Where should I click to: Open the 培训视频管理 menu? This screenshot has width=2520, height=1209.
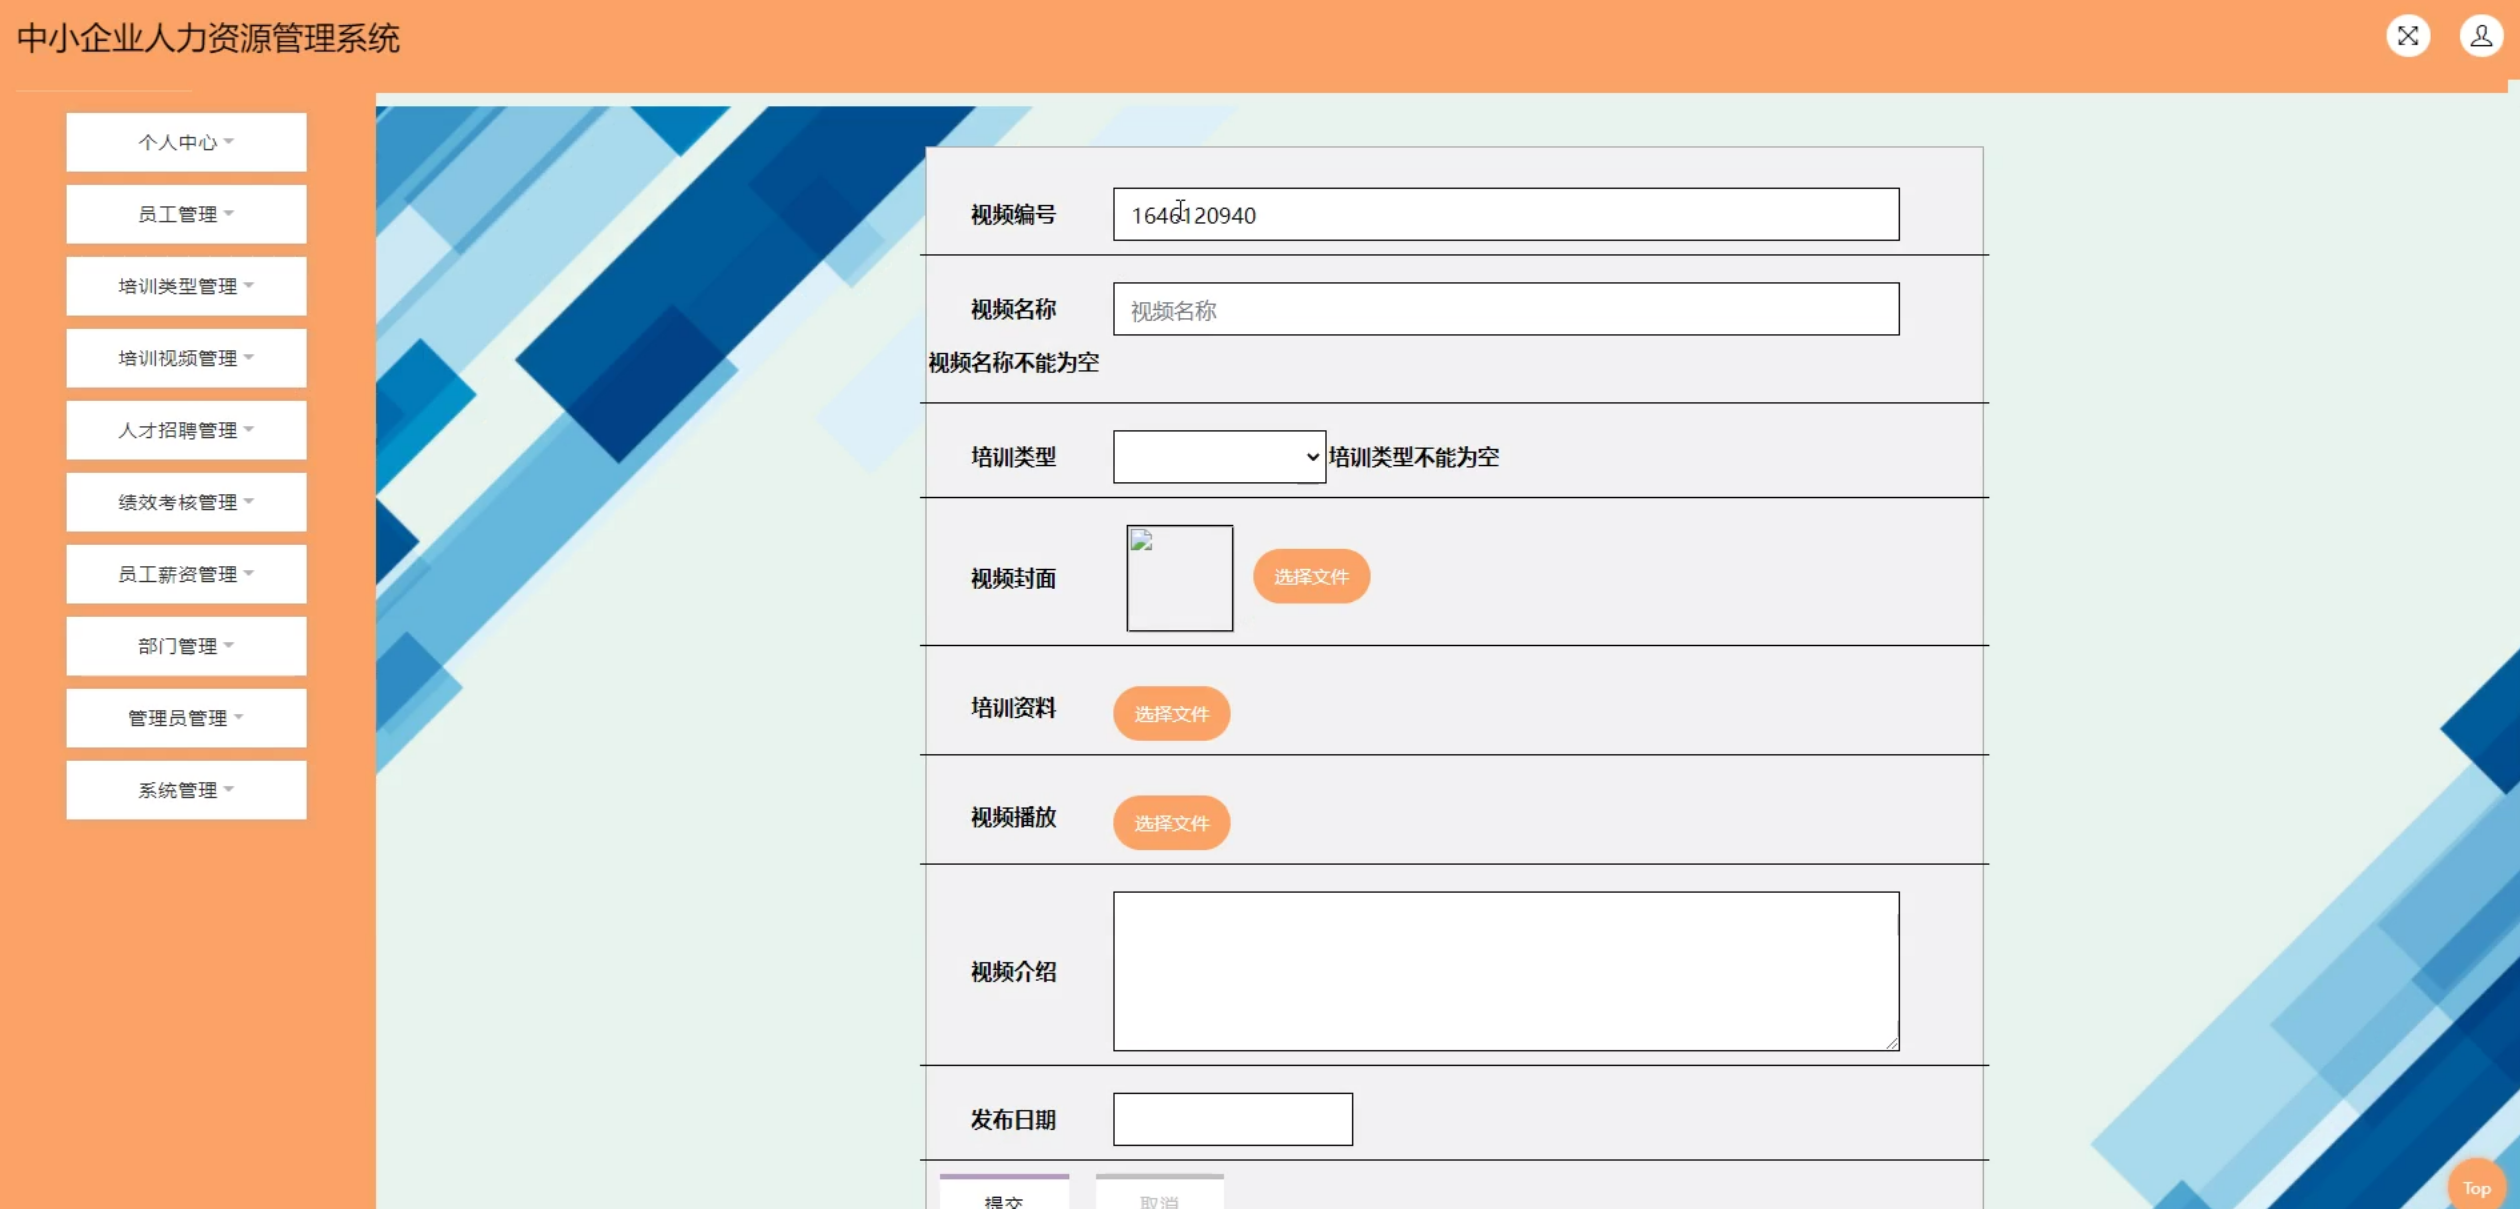(186, 358)
